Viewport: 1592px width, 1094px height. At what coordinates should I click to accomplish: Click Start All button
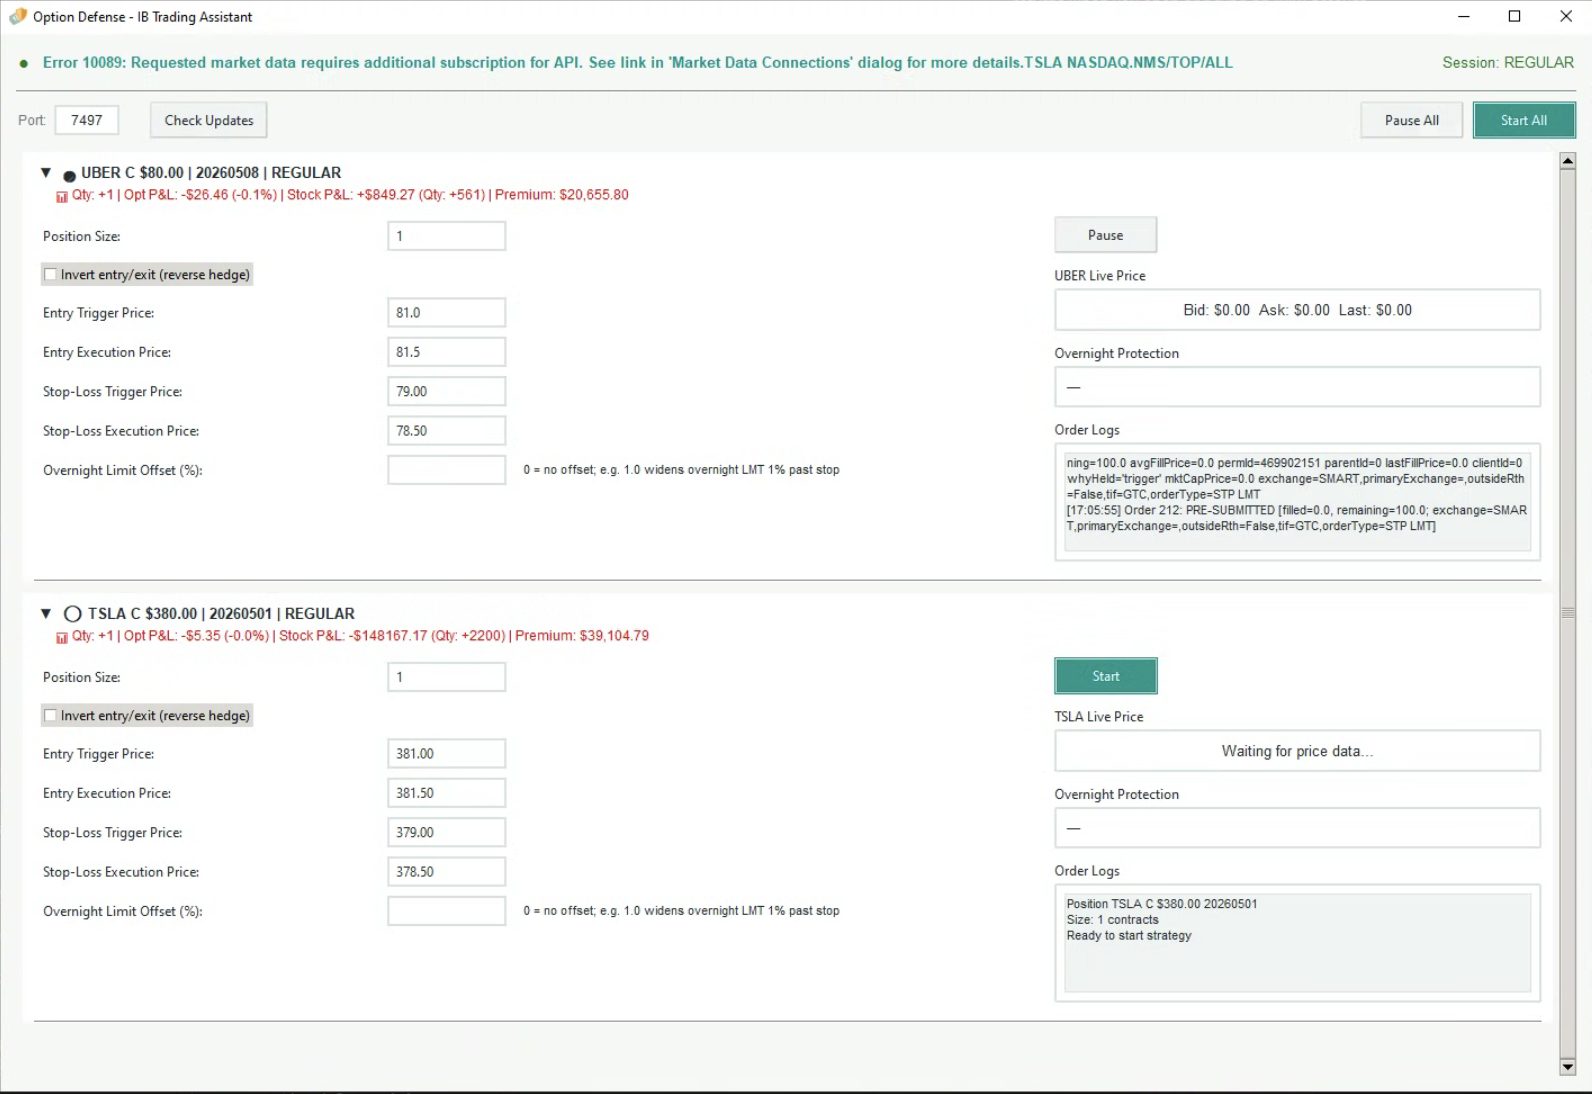(1524, 120)
